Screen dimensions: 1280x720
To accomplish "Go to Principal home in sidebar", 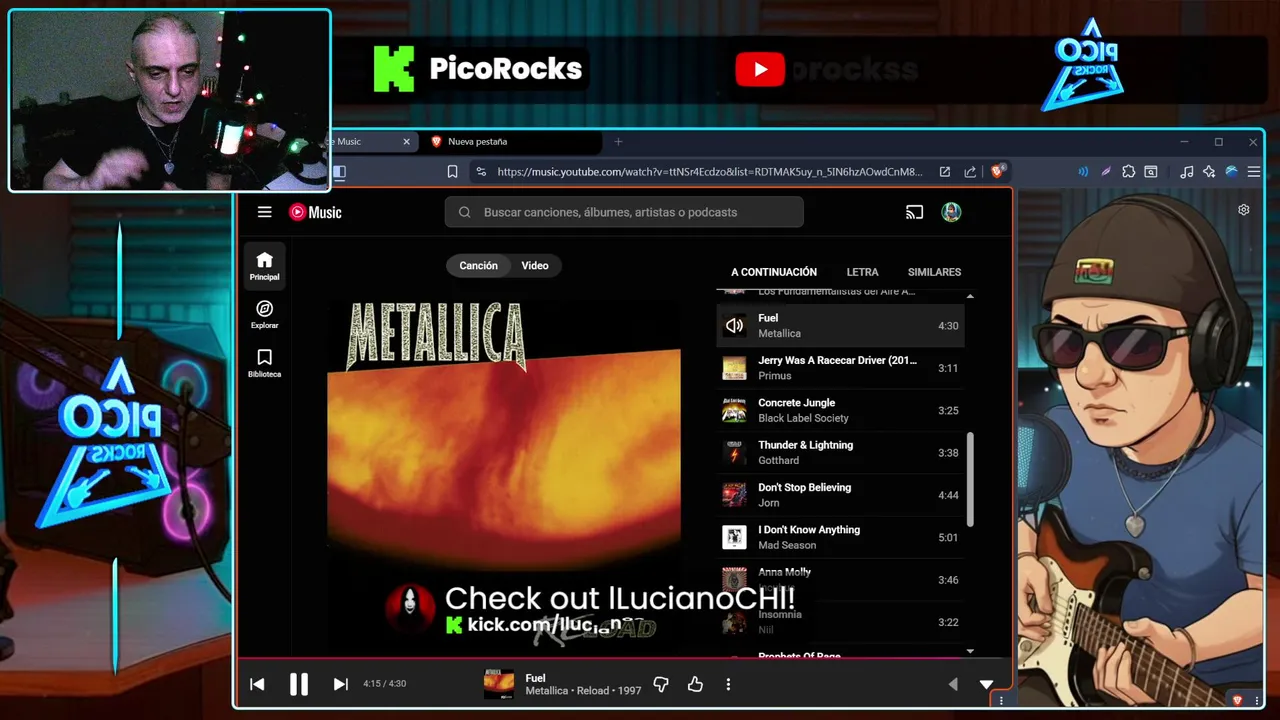I will [265, 266].
